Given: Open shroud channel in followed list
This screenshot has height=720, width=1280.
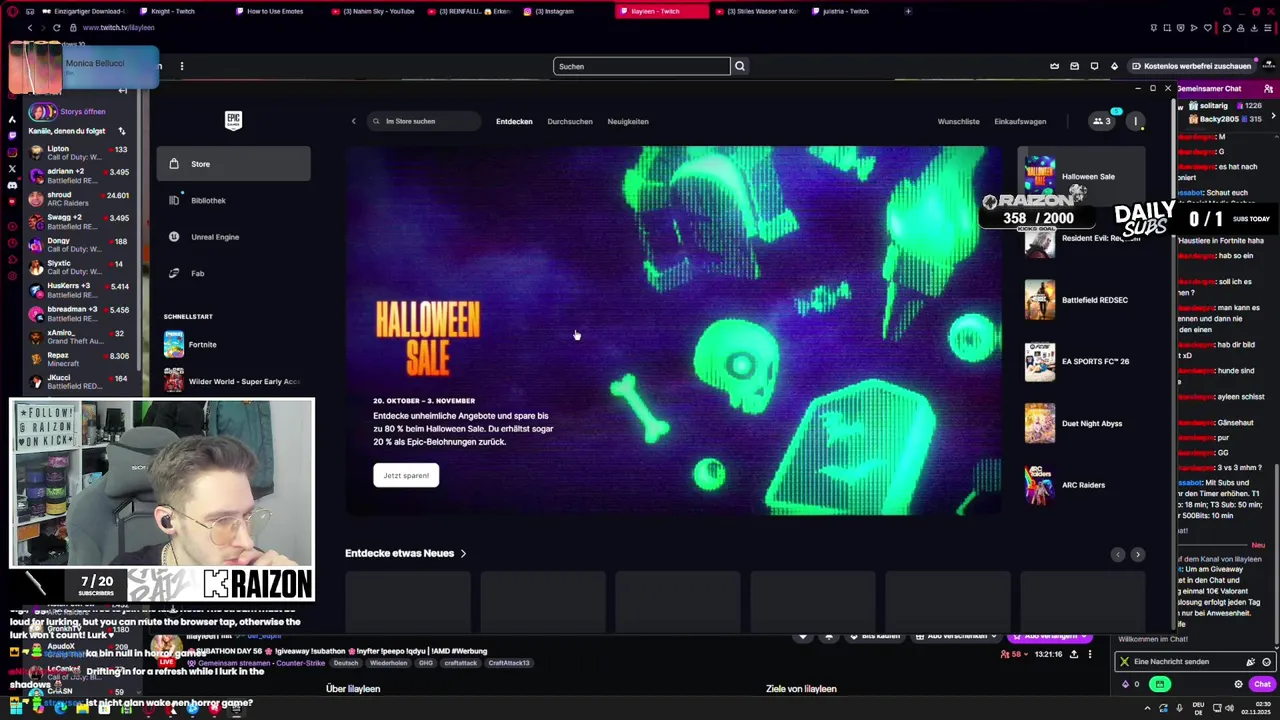Looking at the screenshot, I should point(80,199).
